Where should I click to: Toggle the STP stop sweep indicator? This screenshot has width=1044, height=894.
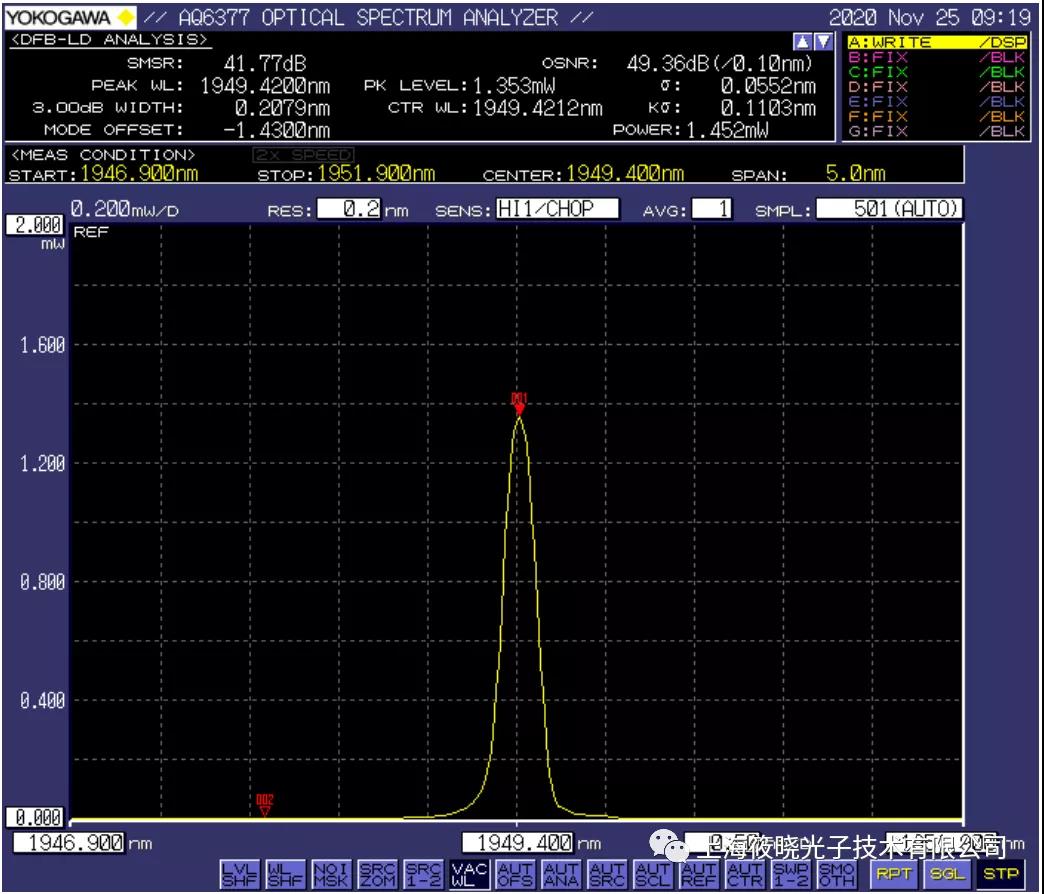pyautogui.click(x=1000, y=874)
